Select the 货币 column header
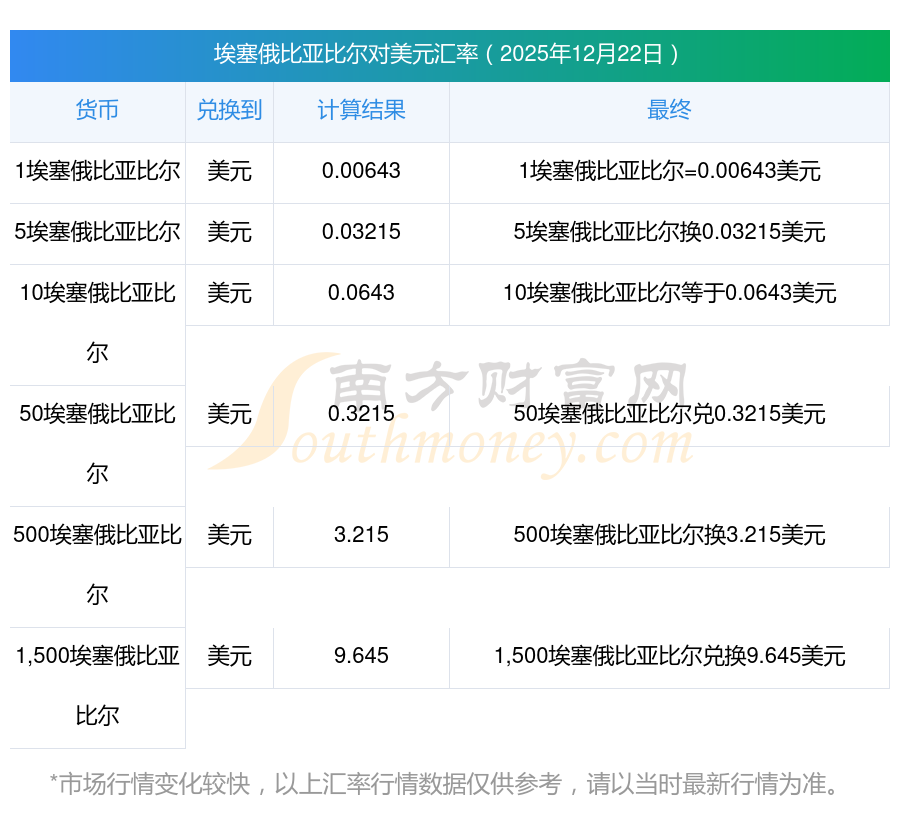900x815 pixels. pyautogui.click(x=97, y=111)
